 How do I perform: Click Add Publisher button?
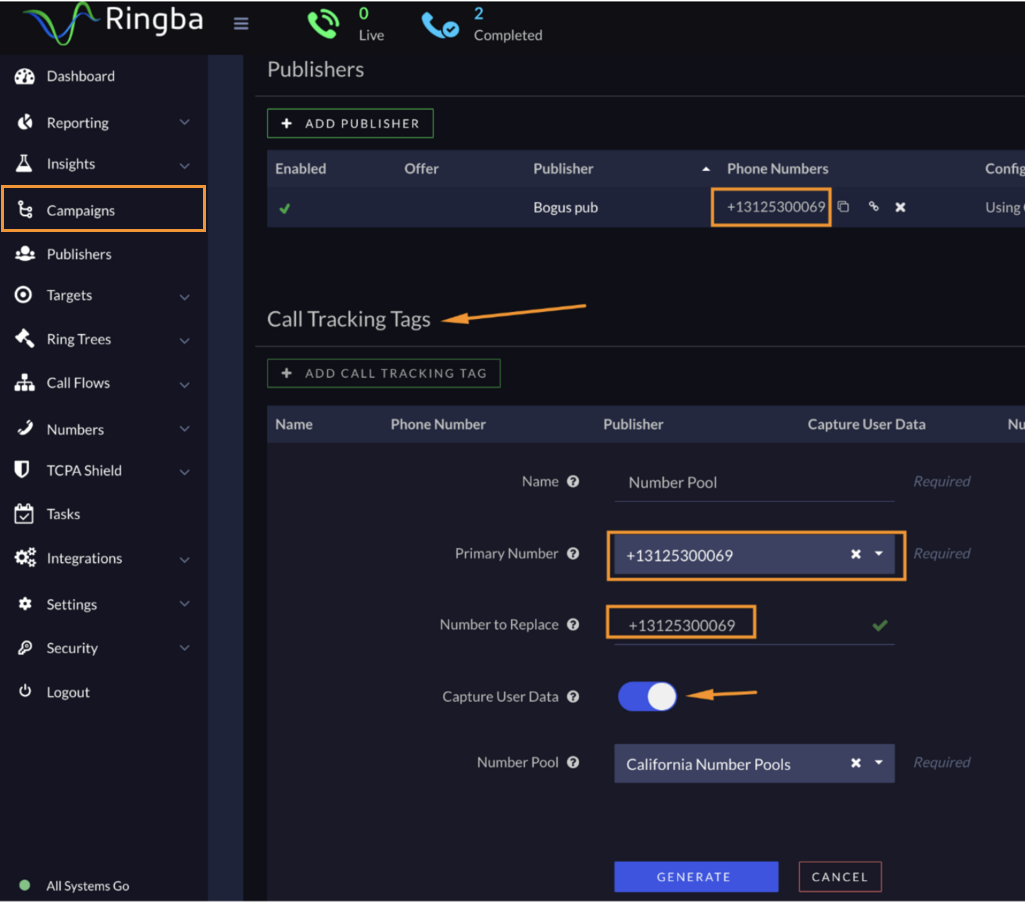350,124
